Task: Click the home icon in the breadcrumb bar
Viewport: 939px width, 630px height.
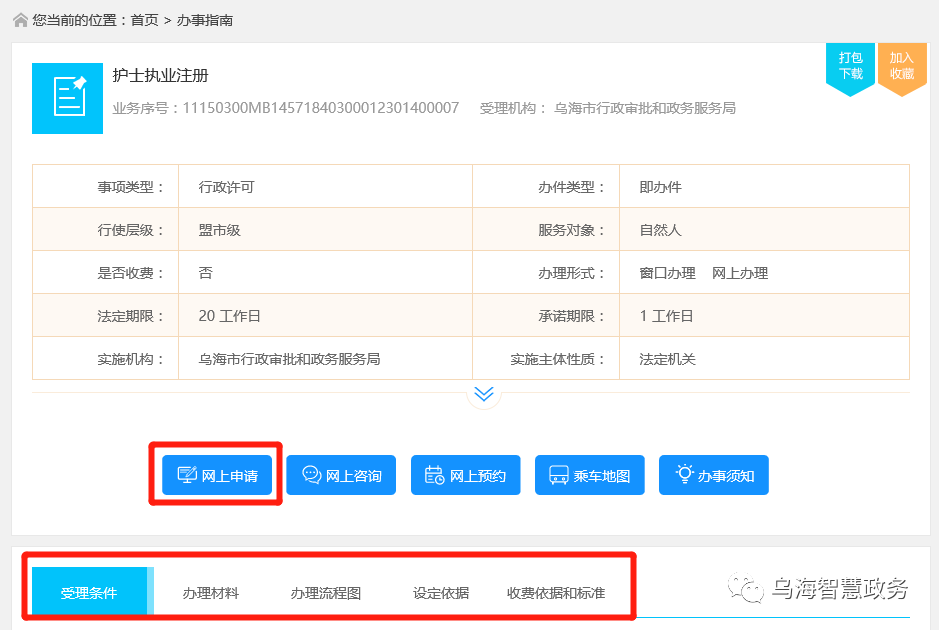Action: pos(20,19)
